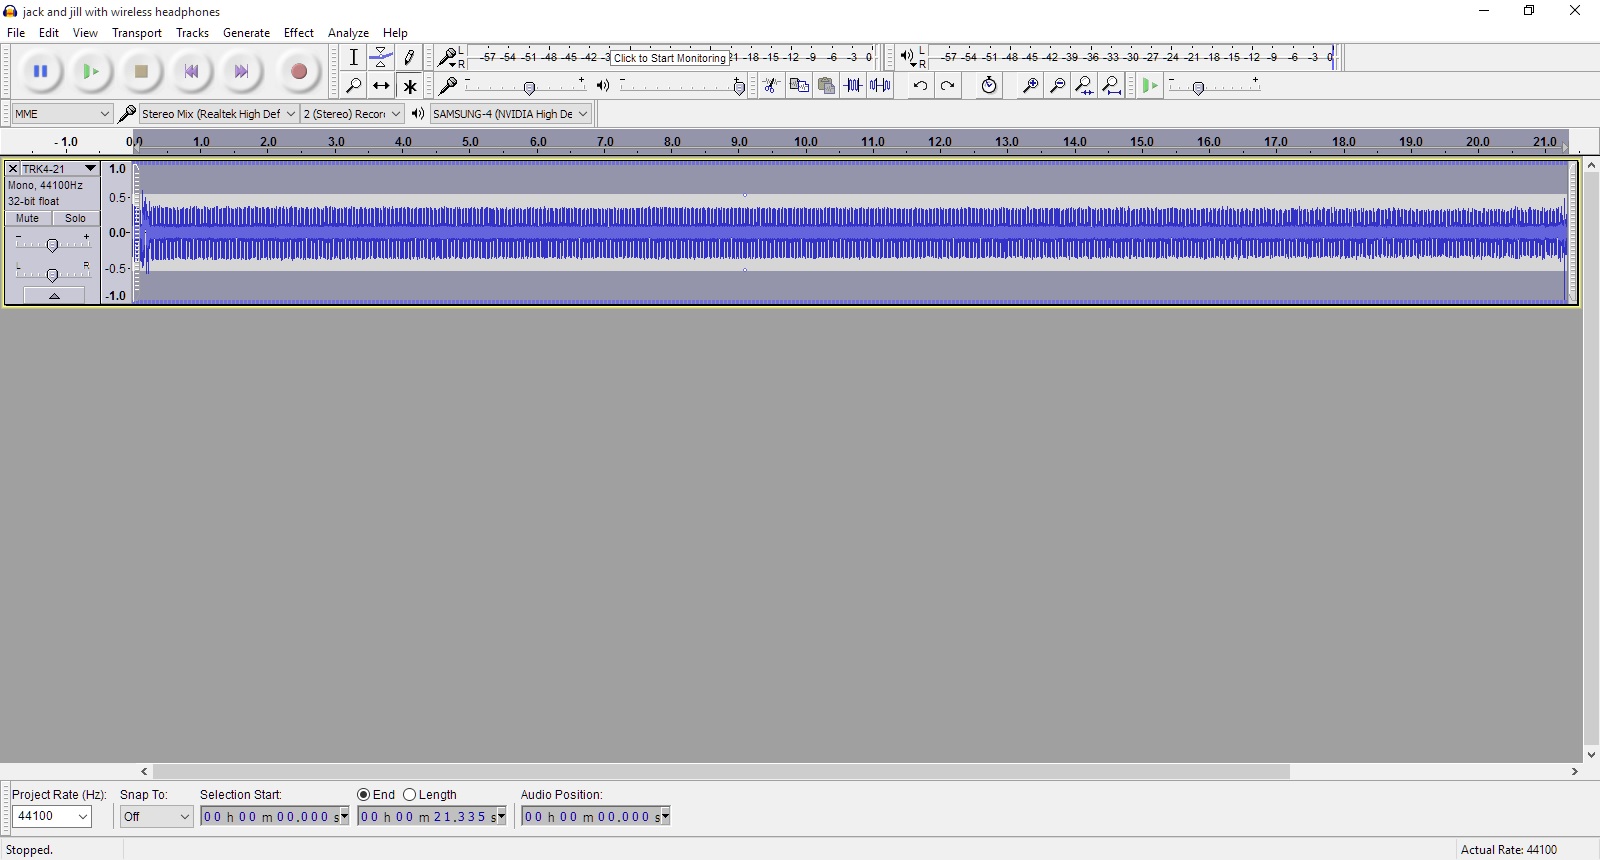Click the Zoom In magnifier icon

[x=1029, y=86]
